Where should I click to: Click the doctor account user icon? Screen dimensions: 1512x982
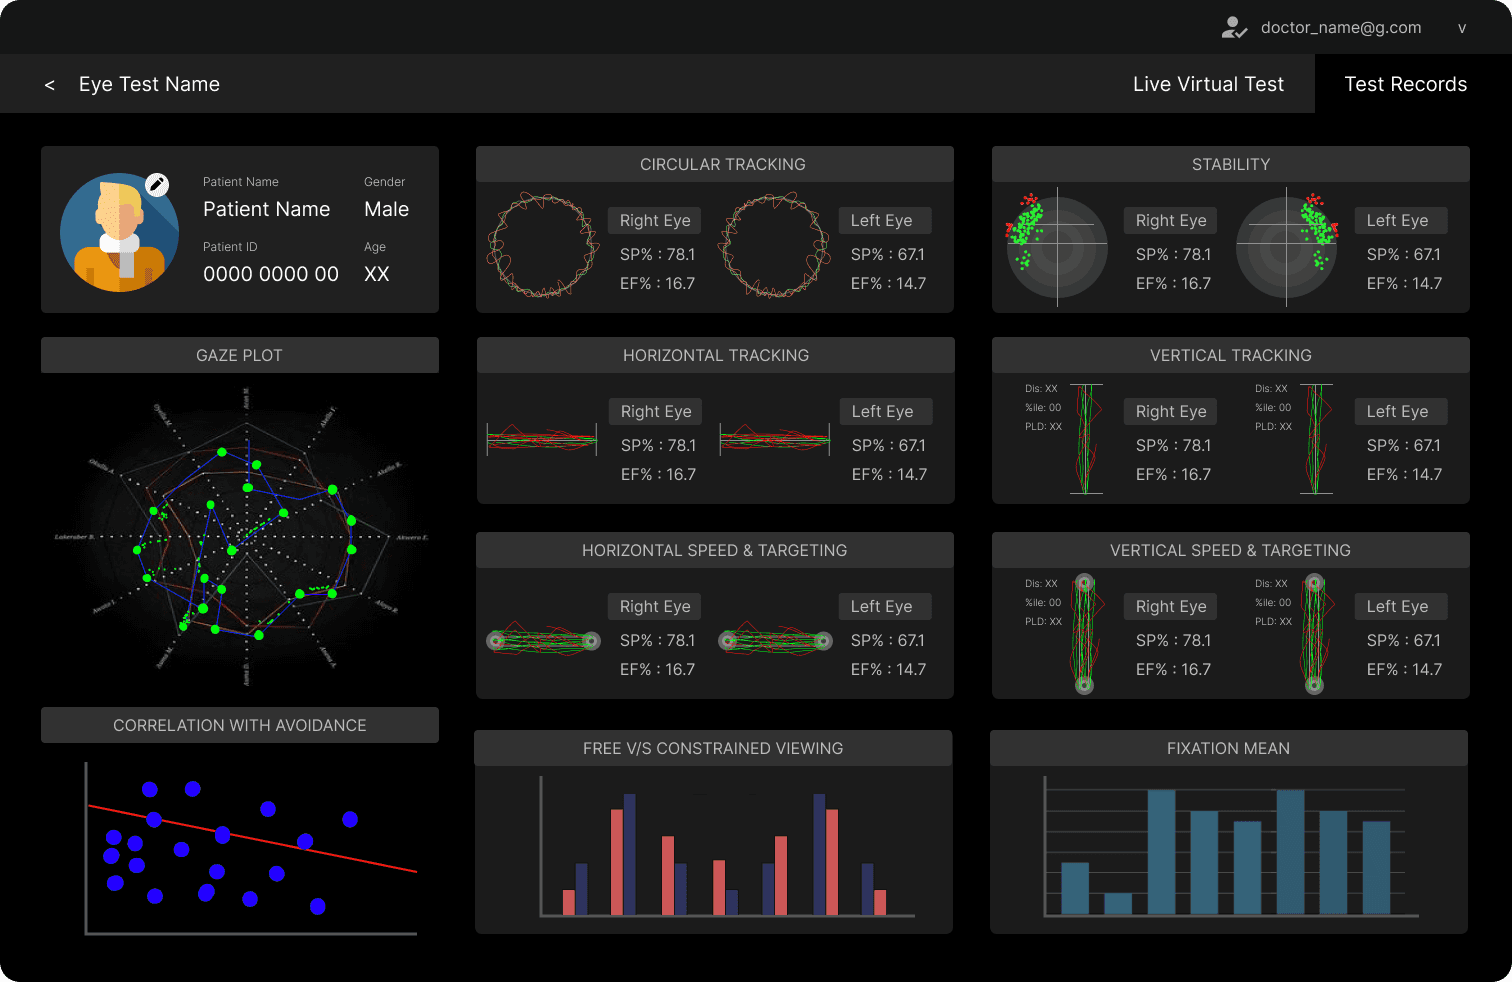pos(1234,28)
